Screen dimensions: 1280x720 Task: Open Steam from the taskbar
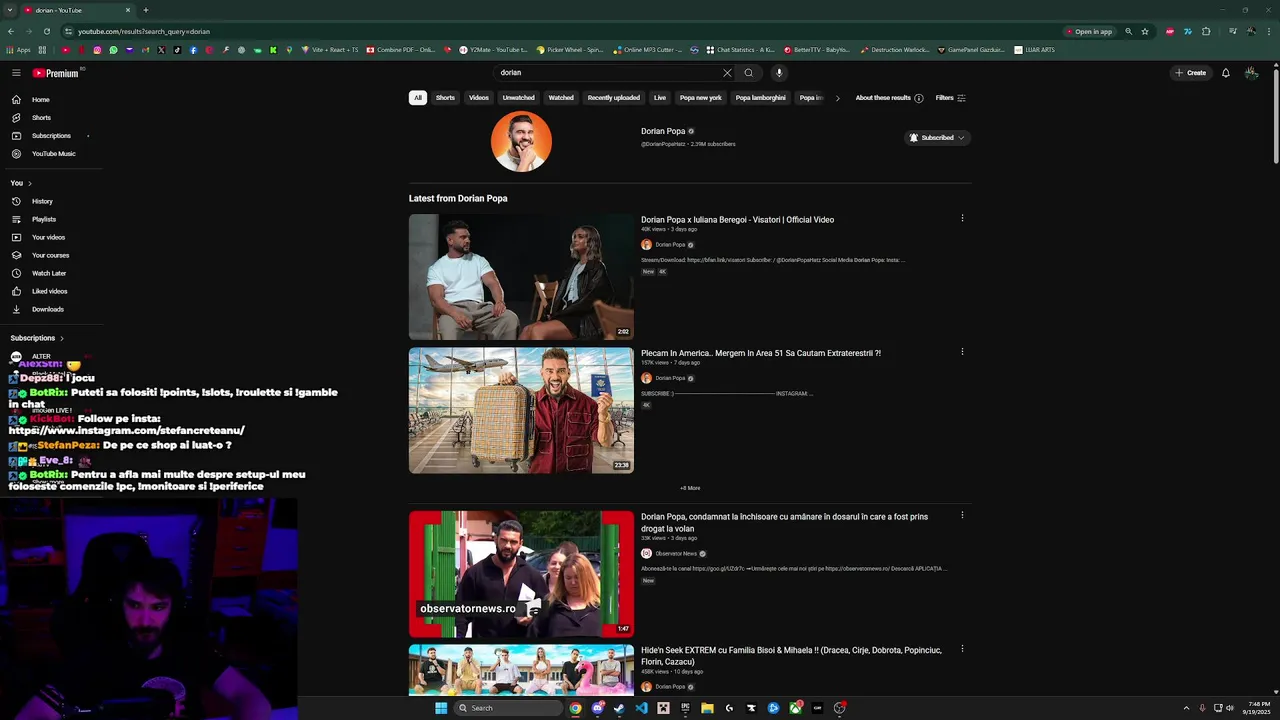(619, 708)
